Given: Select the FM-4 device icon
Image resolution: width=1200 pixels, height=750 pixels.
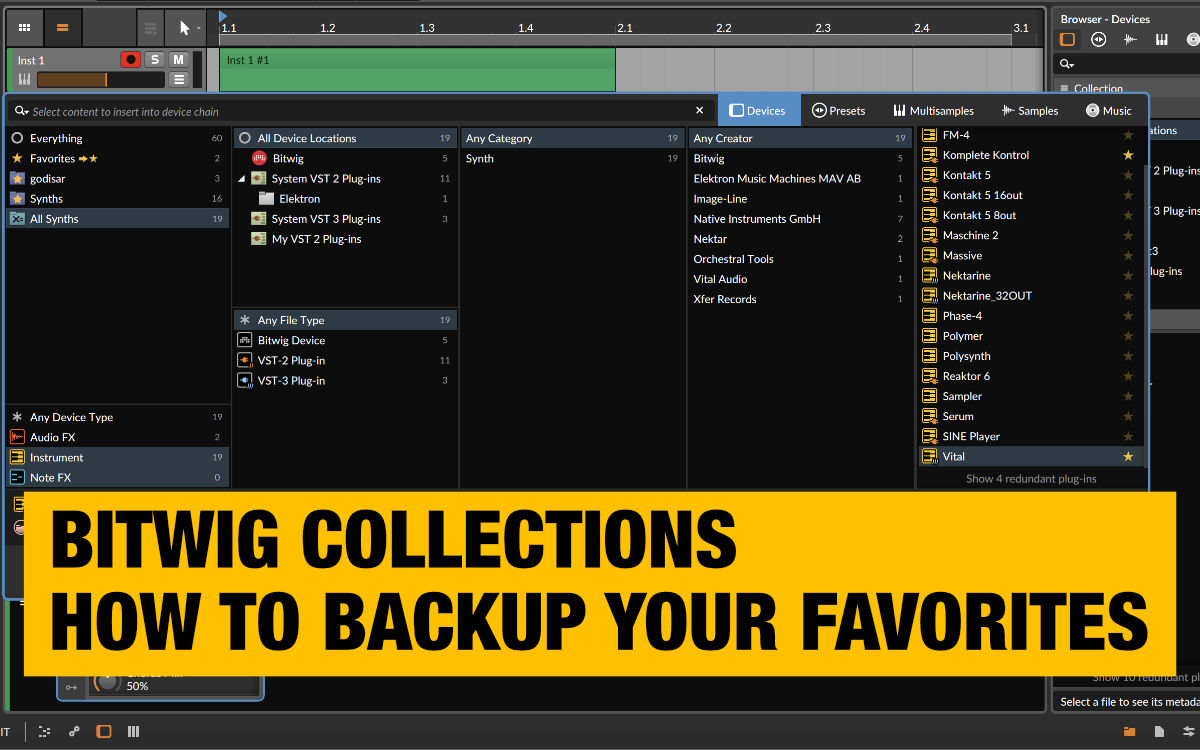Looking at the screenshot, I should 929,135.
